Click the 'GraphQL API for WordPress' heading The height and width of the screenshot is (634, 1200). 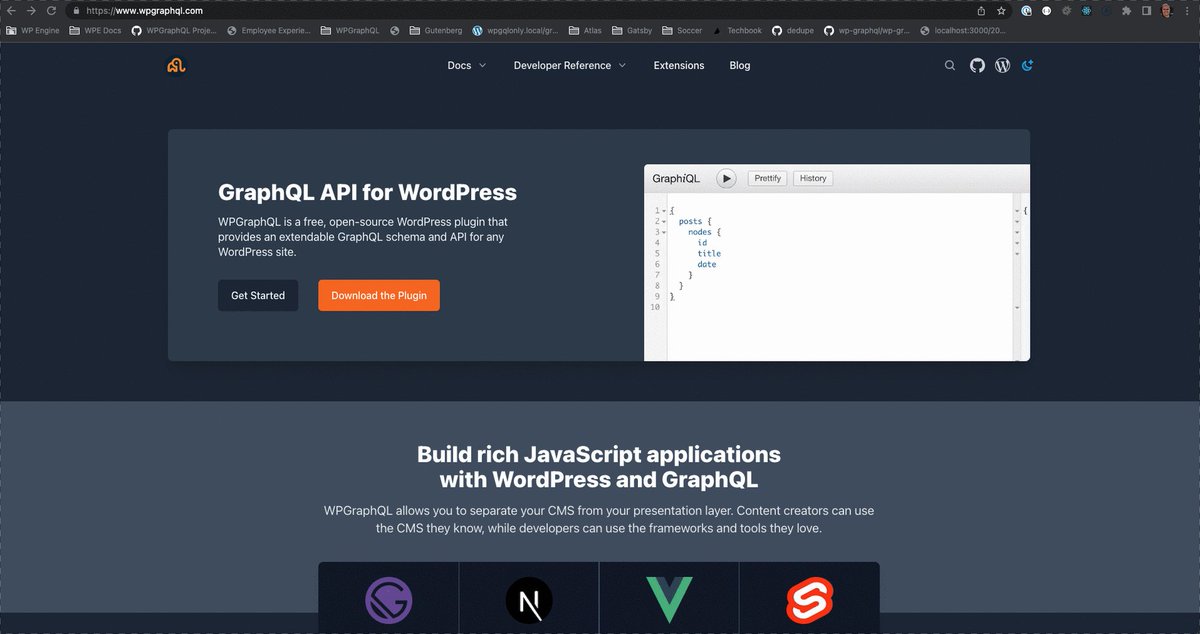point(367,192)
